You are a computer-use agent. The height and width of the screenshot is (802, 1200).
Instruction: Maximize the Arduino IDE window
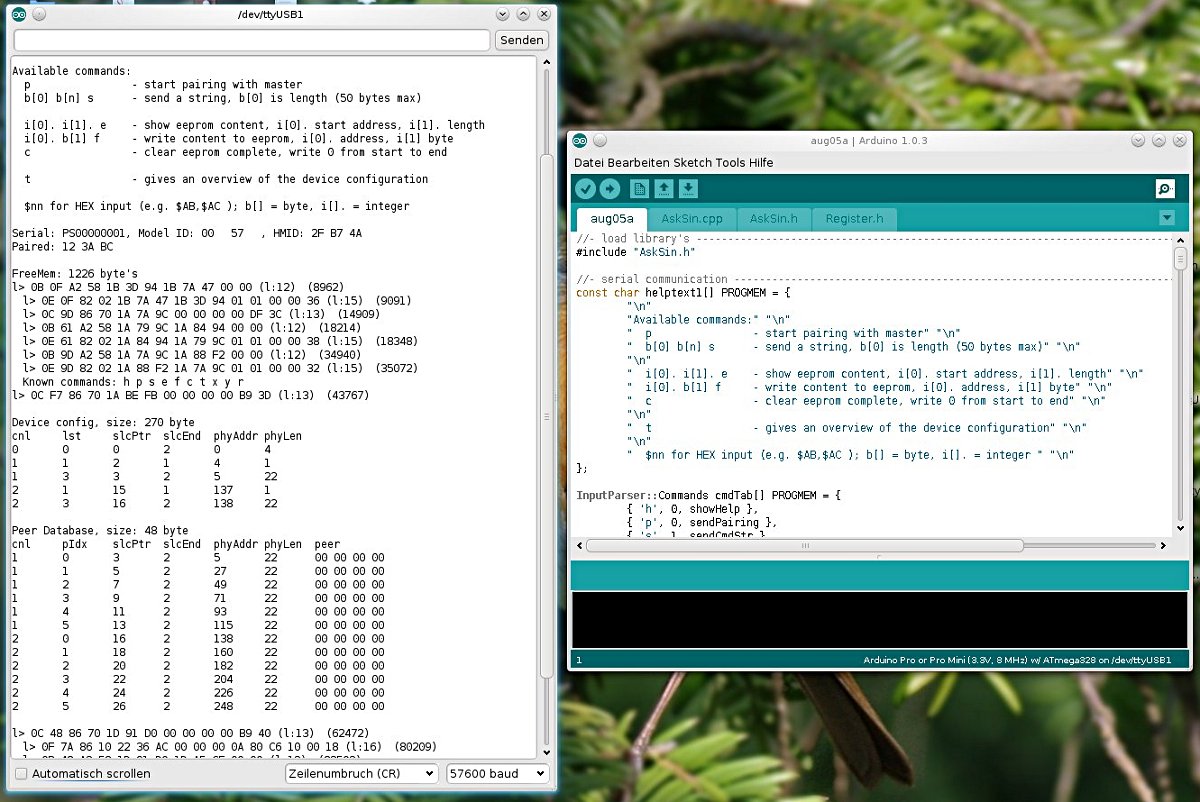tap(1161, 140)
